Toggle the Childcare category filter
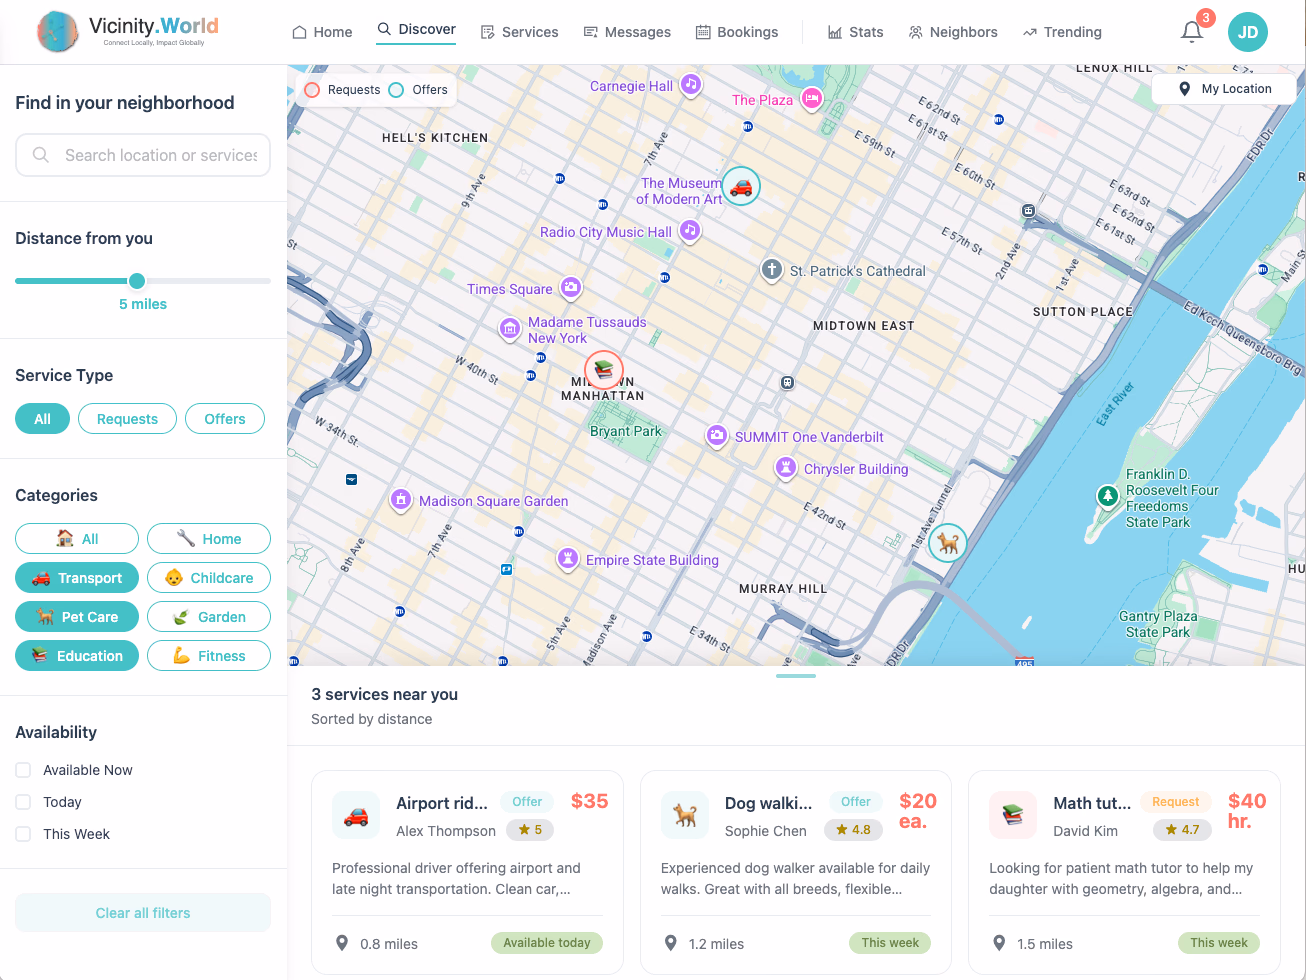1306x980 pixels. pos(209,578)
